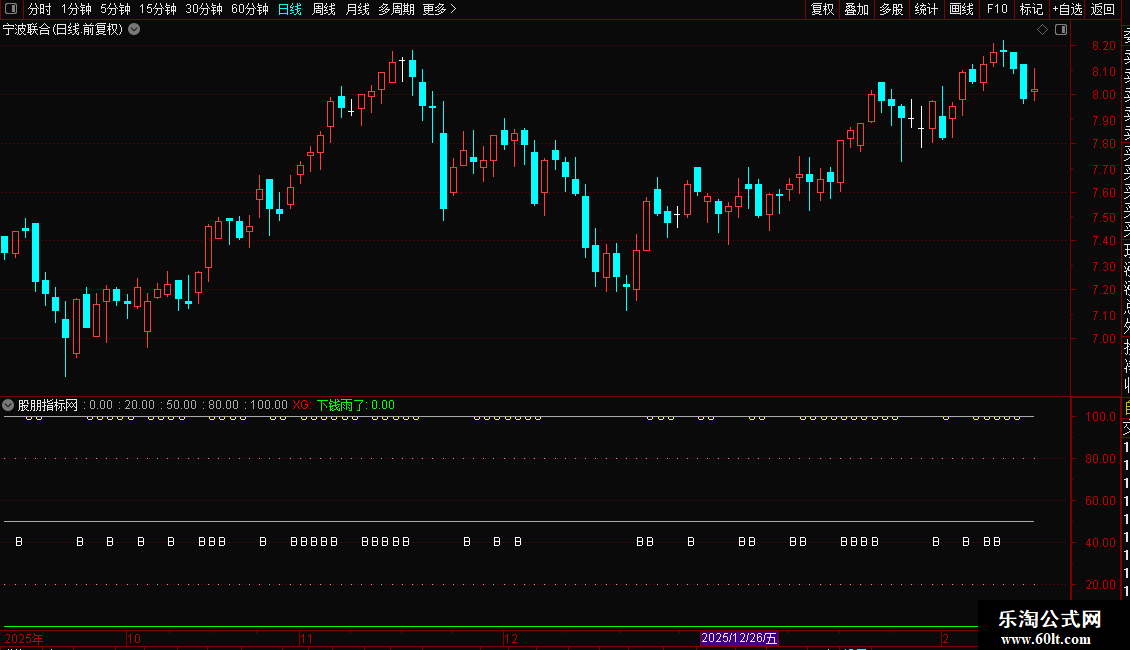Click the diamond icon at chart top-right
The image size is (1130, 650).
[1042, 30]
